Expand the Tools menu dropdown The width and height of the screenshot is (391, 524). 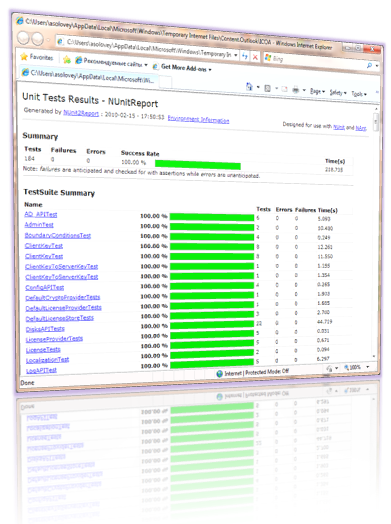pyautogui.click(x=359, y=94)
